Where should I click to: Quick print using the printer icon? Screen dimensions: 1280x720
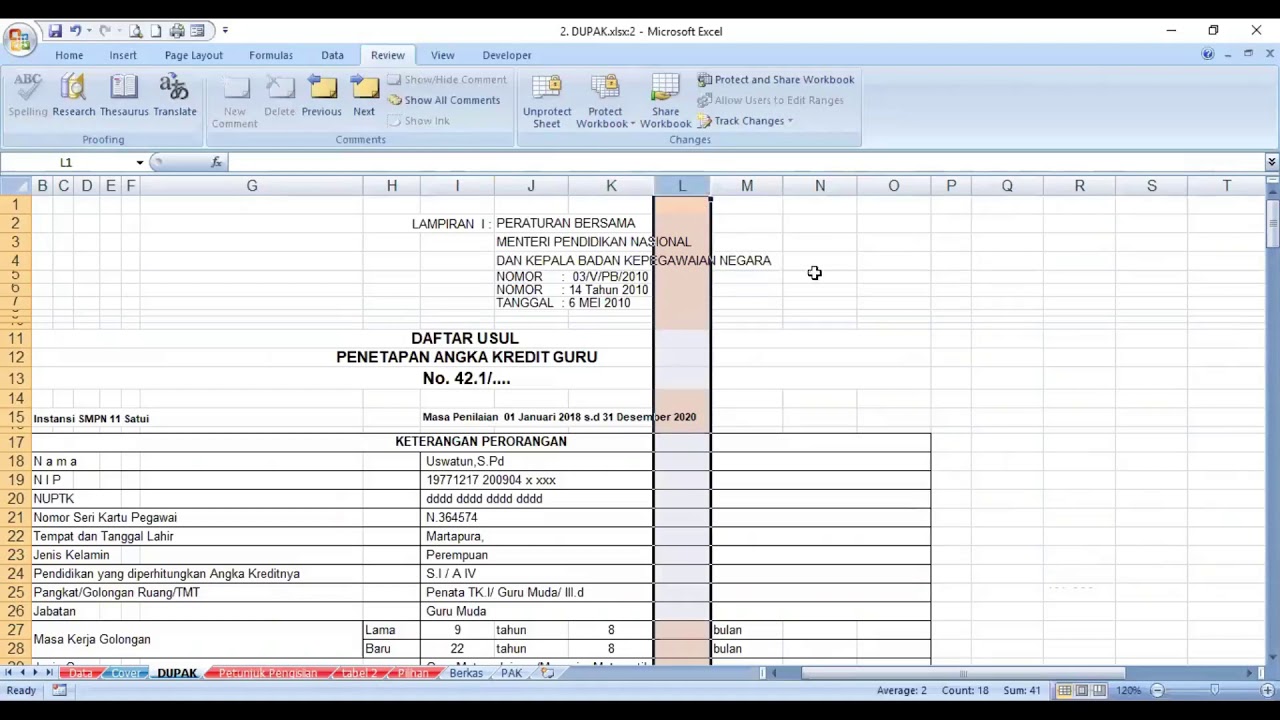(177, 31)
